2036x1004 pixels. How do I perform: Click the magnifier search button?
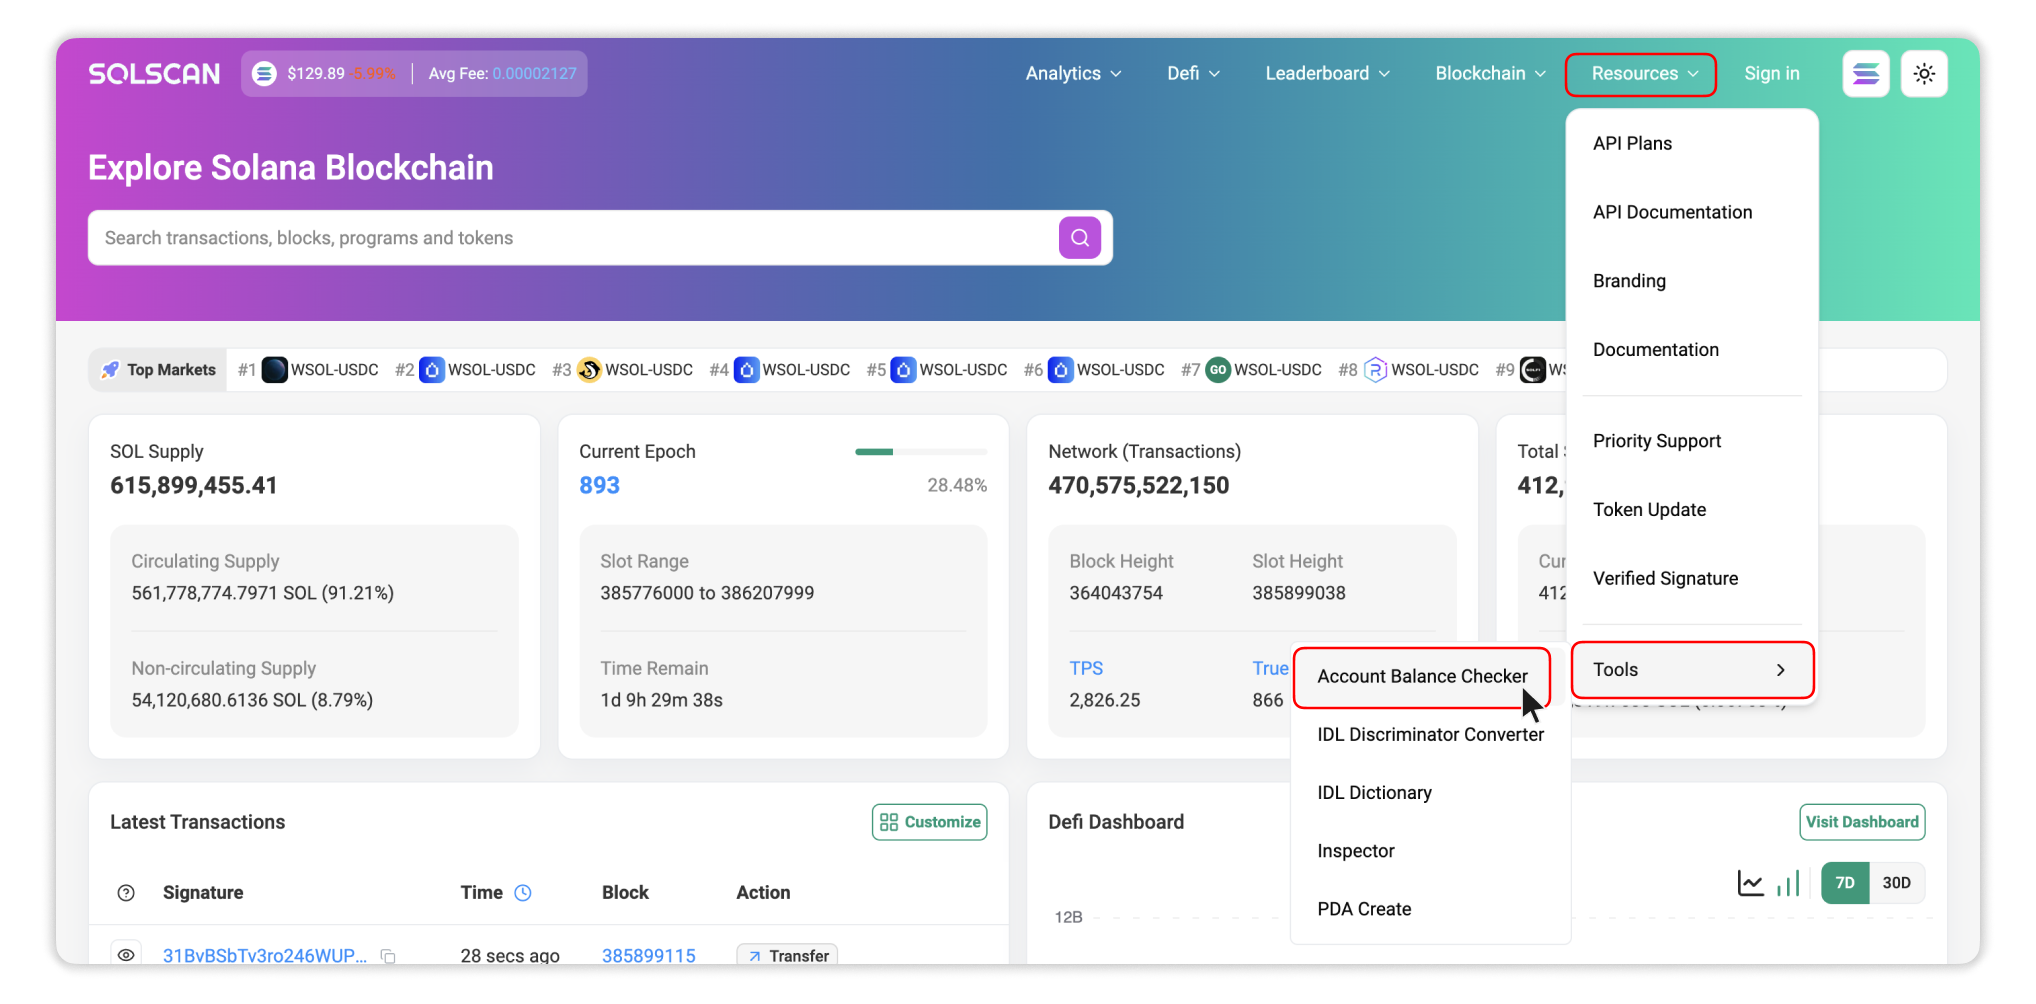(x=1079, y=238)
